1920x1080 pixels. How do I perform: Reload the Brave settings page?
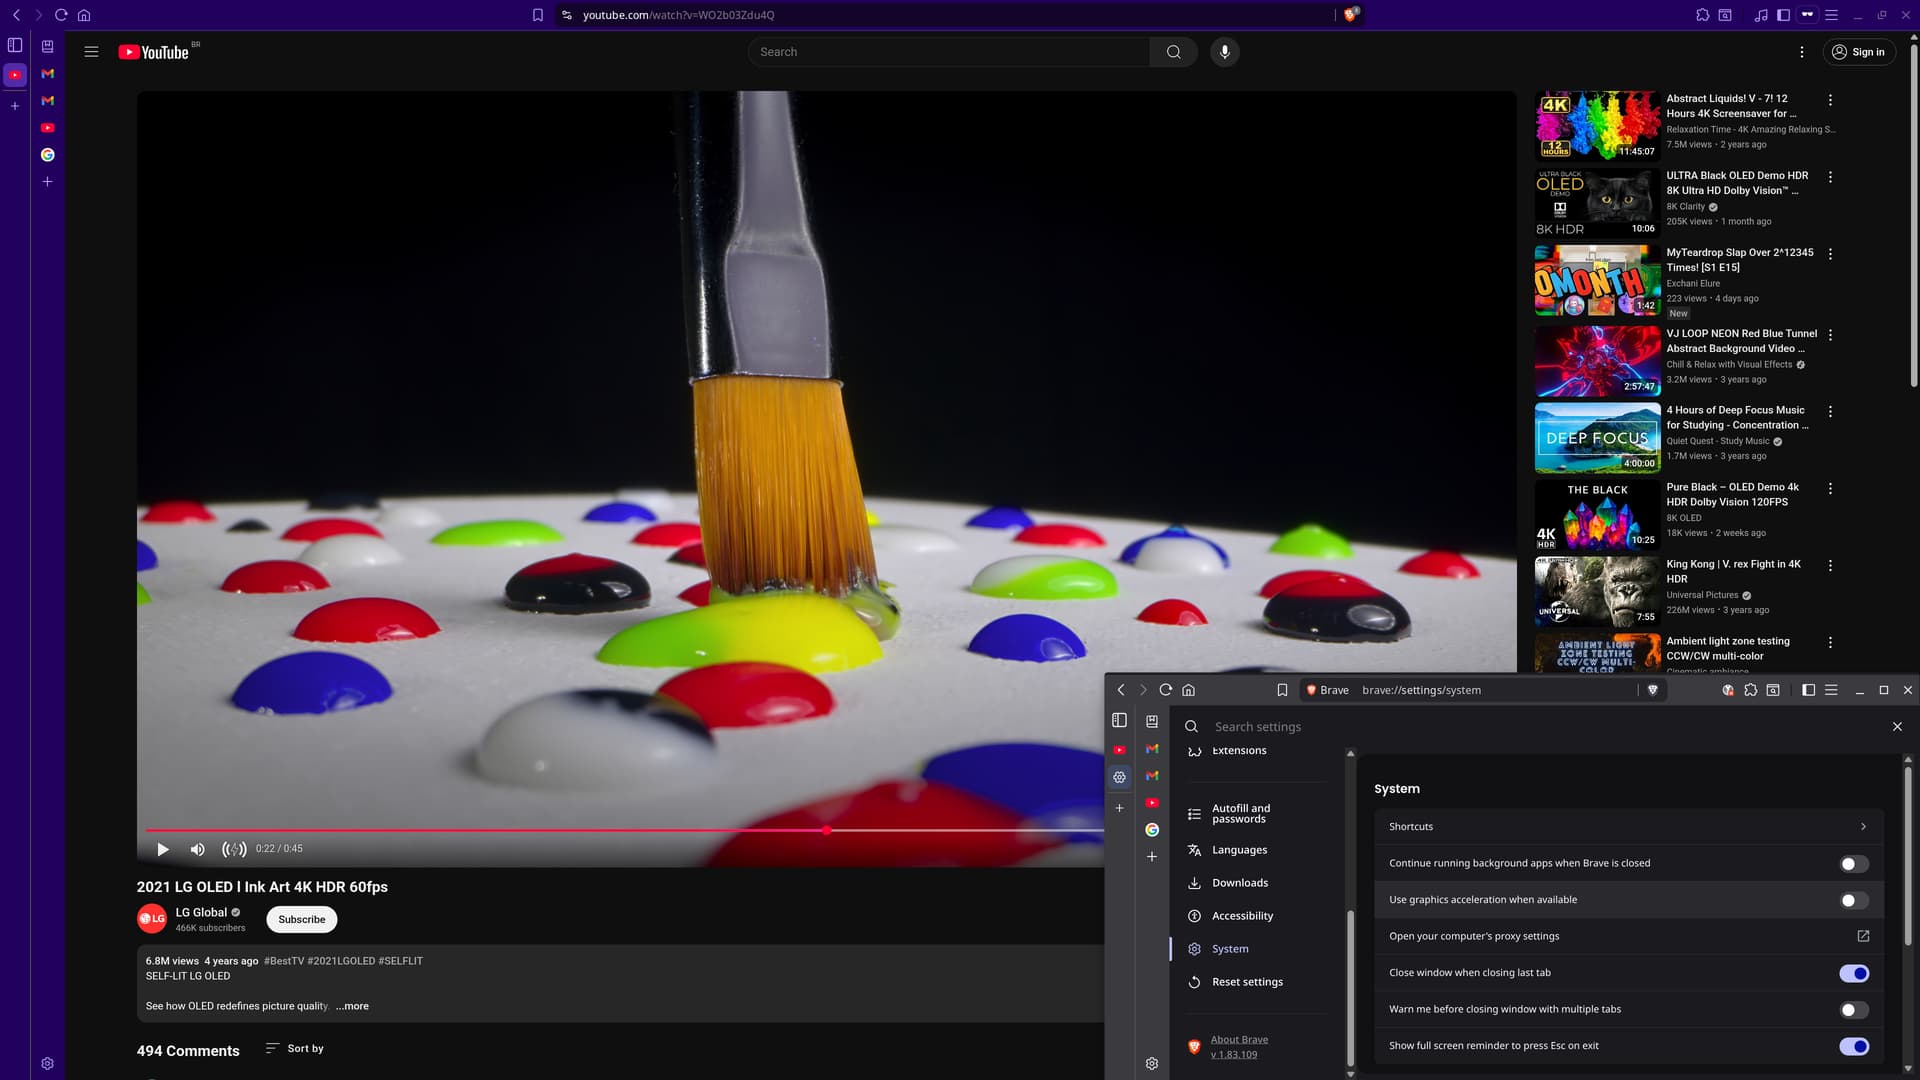[1165, 690]
